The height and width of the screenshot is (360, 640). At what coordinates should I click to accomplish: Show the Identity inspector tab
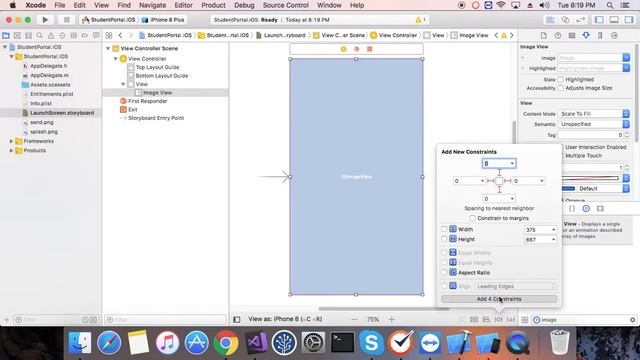click(x=572, y=36)
